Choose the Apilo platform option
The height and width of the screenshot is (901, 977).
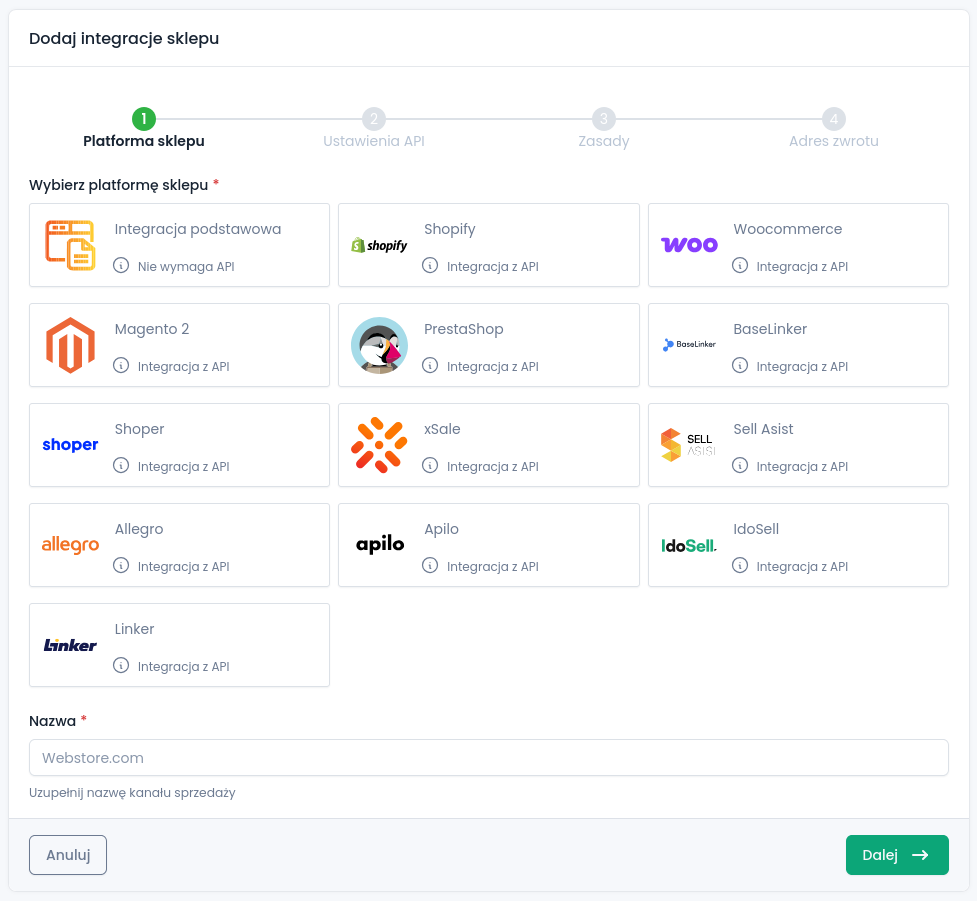click(488, 545)
